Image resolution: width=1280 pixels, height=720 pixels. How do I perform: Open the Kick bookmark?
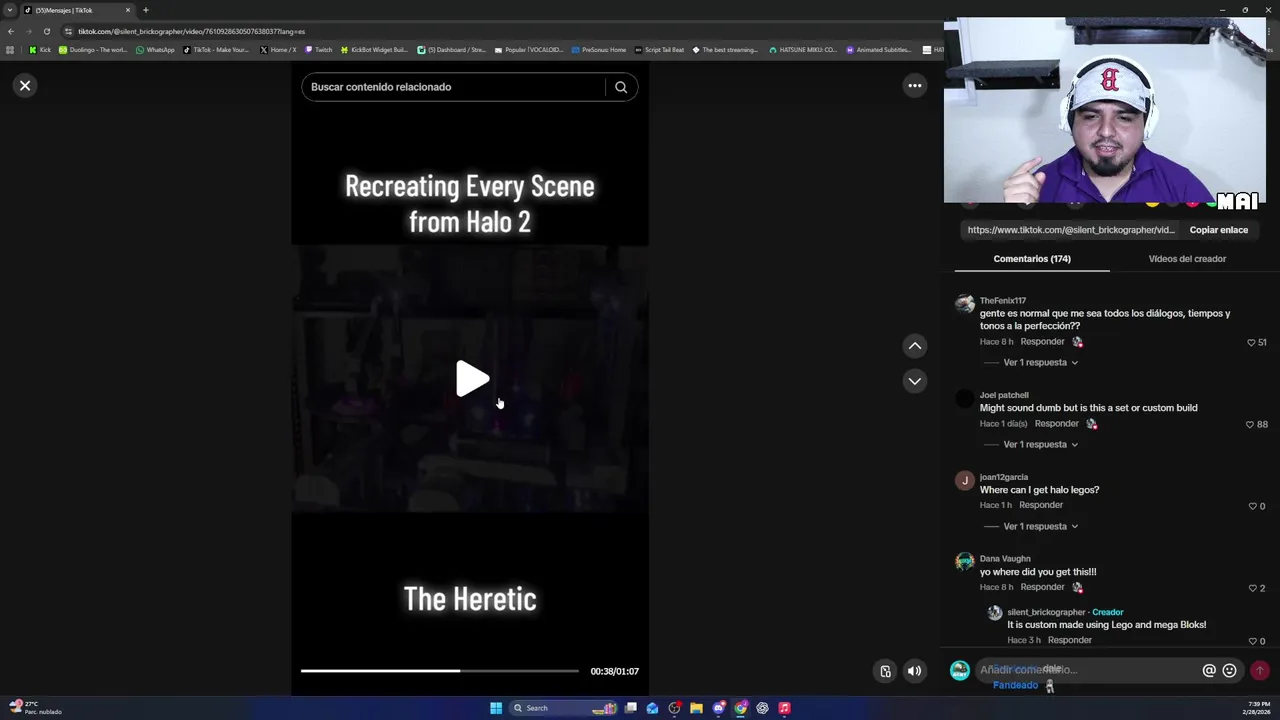[x=39, y=50]
